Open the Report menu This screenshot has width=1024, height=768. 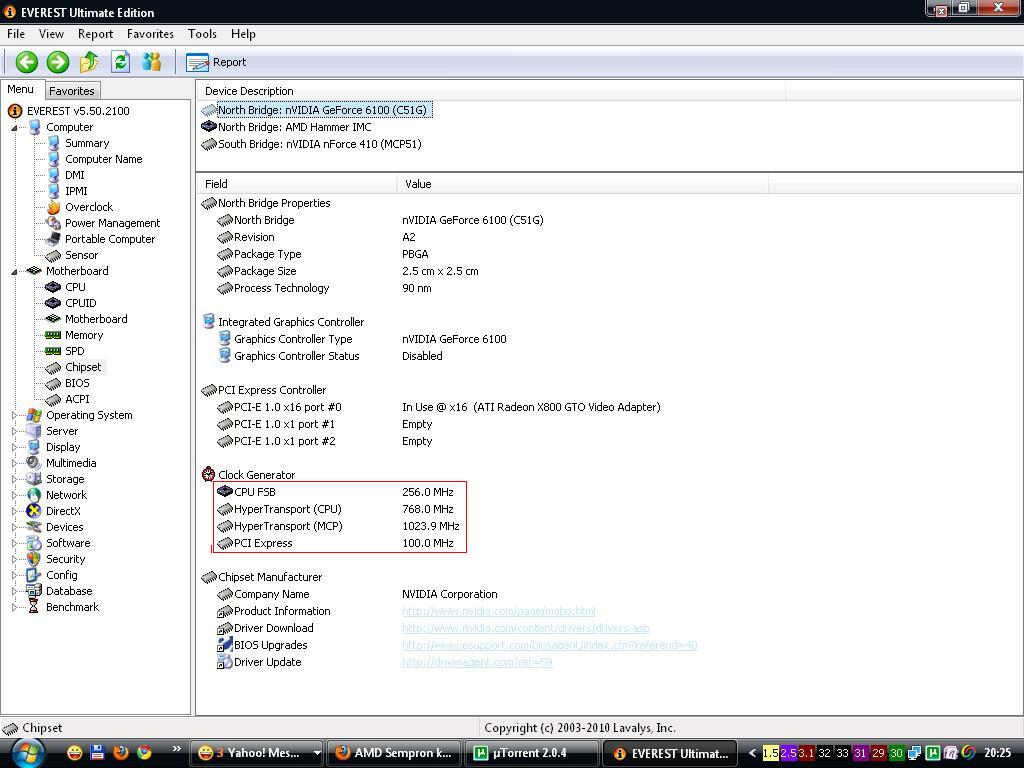click(95, 34)
